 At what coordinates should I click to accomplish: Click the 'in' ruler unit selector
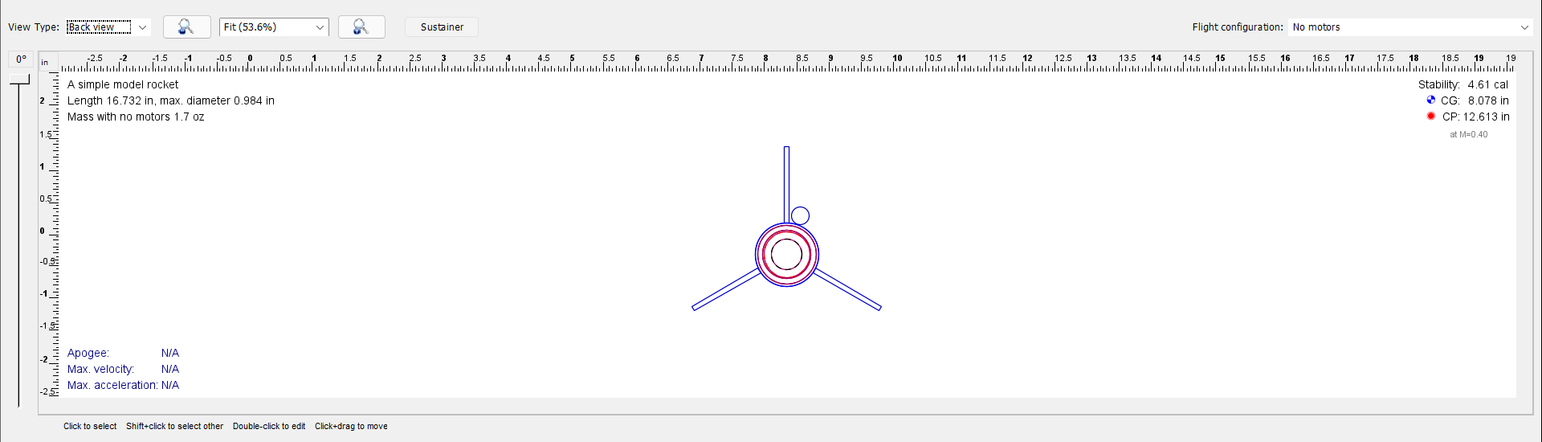[x=44, y=62]
